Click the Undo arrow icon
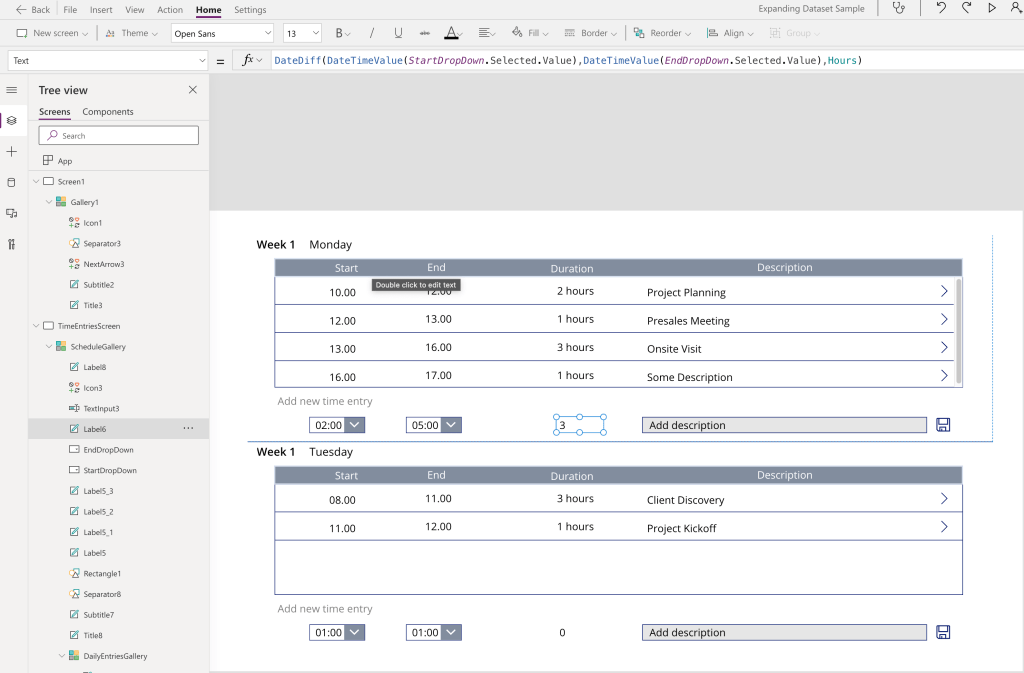 941,9
